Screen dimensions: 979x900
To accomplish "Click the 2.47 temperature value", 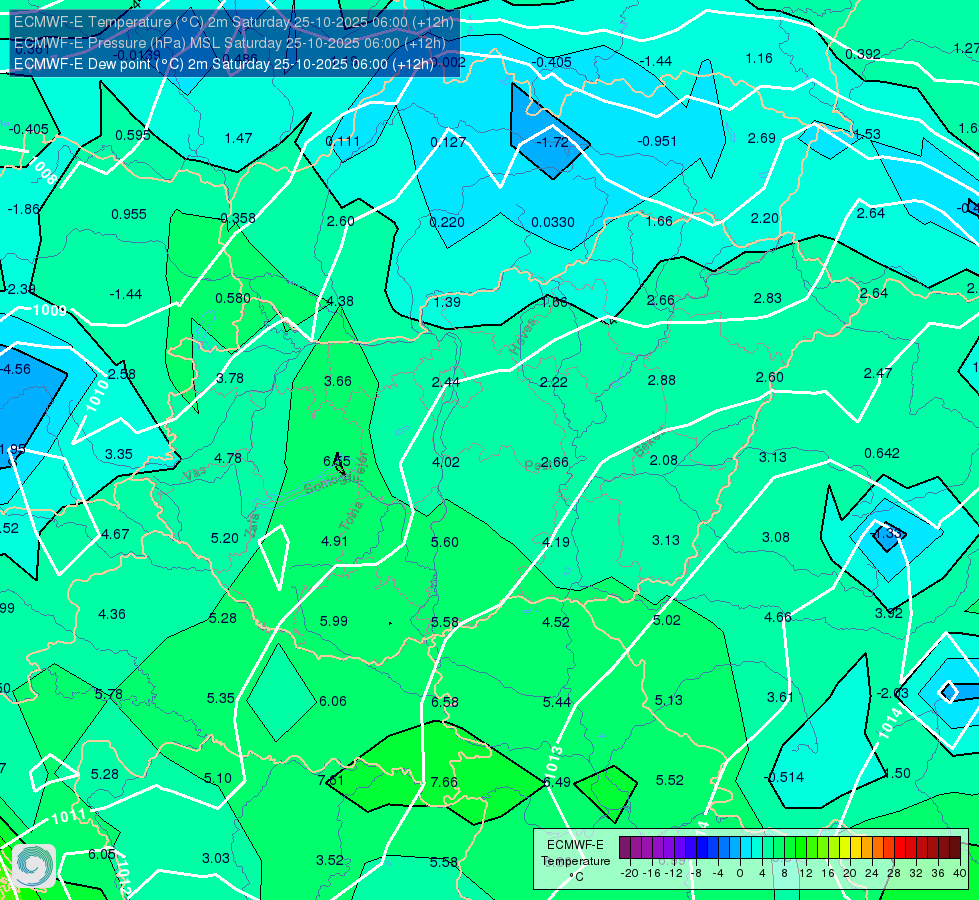I will (878, 373).
